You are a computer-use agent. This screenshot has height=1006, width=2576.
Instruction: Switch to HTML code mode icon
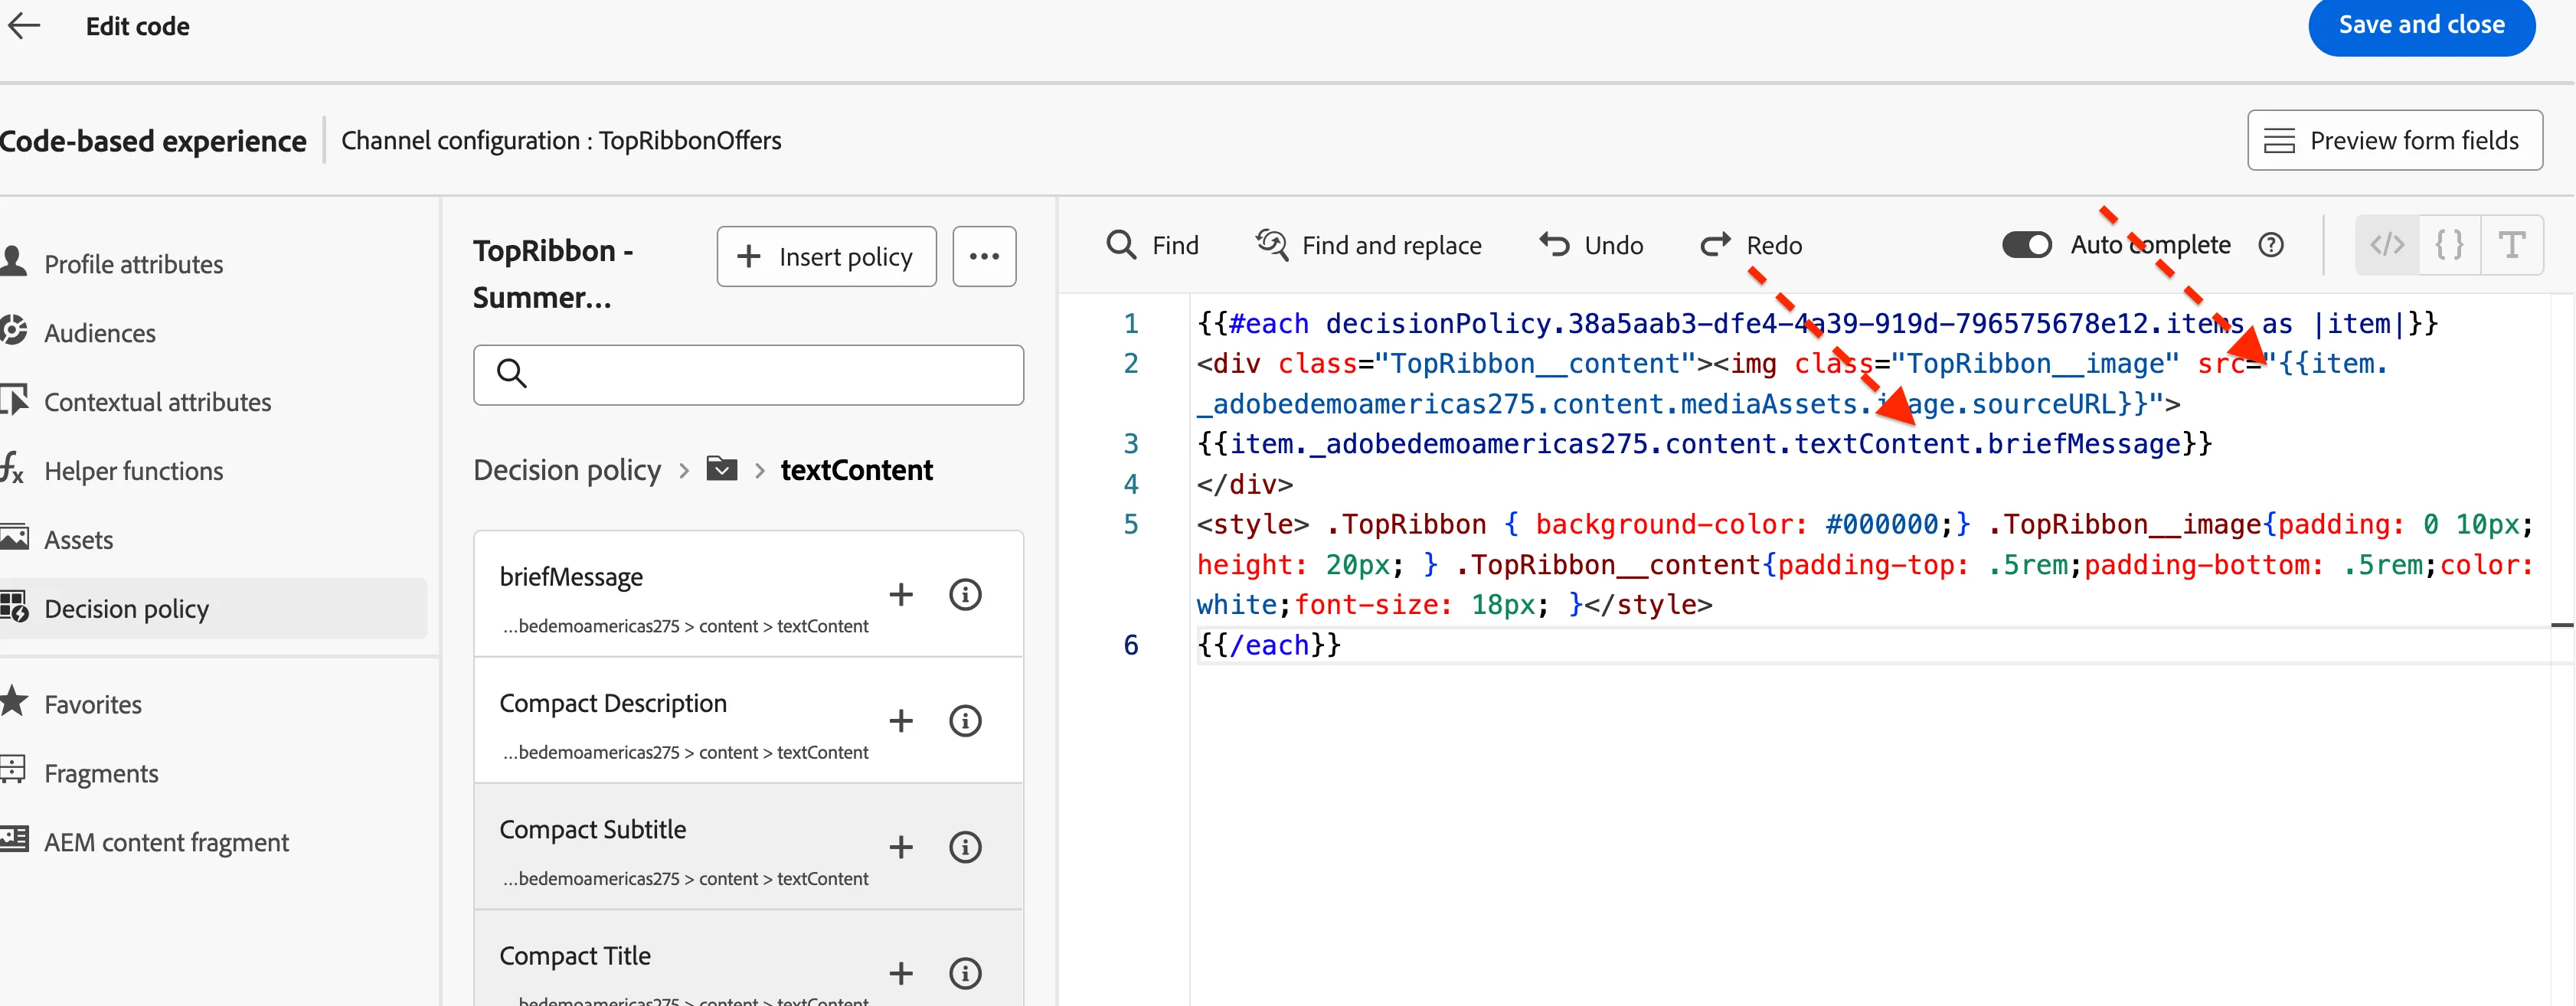point(2387,245)
